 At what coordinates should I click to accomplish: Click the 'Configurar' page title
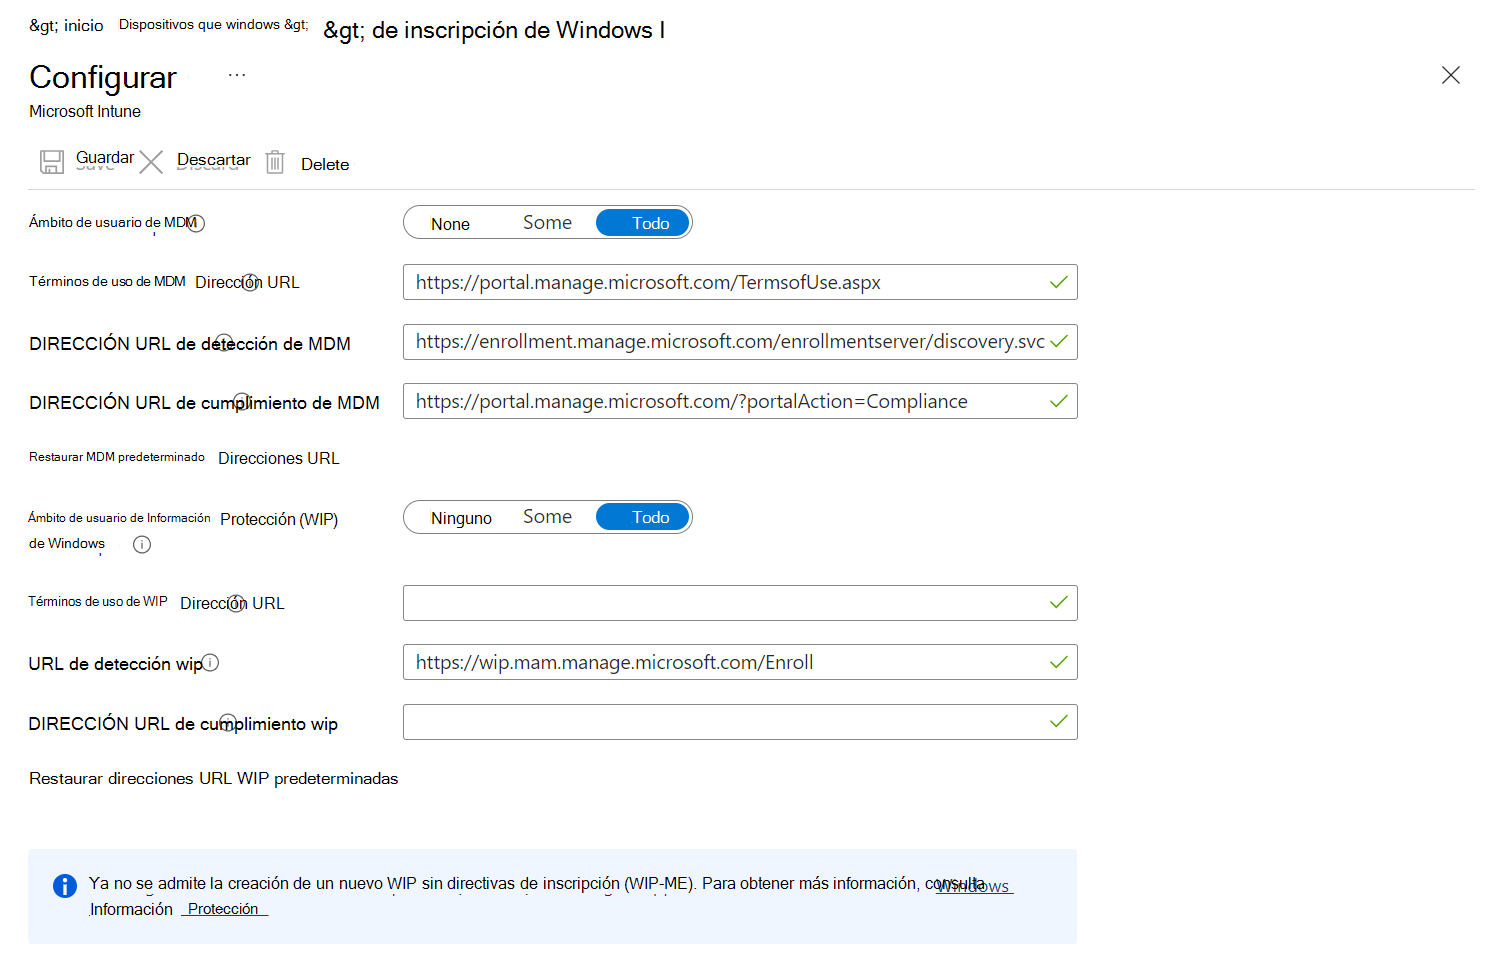click(x=103, y=77)
